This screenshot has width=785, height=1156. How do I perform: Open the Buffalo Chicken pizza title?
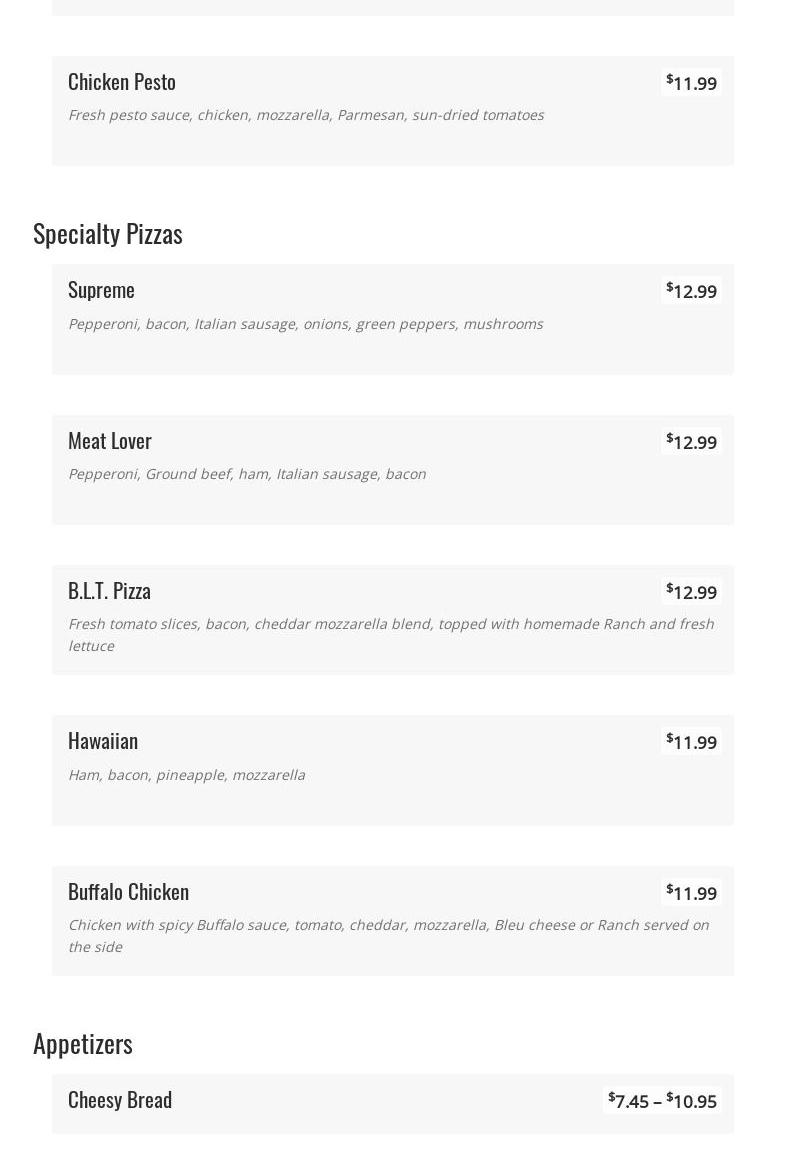pyautogui.click(x=128, y=892)
